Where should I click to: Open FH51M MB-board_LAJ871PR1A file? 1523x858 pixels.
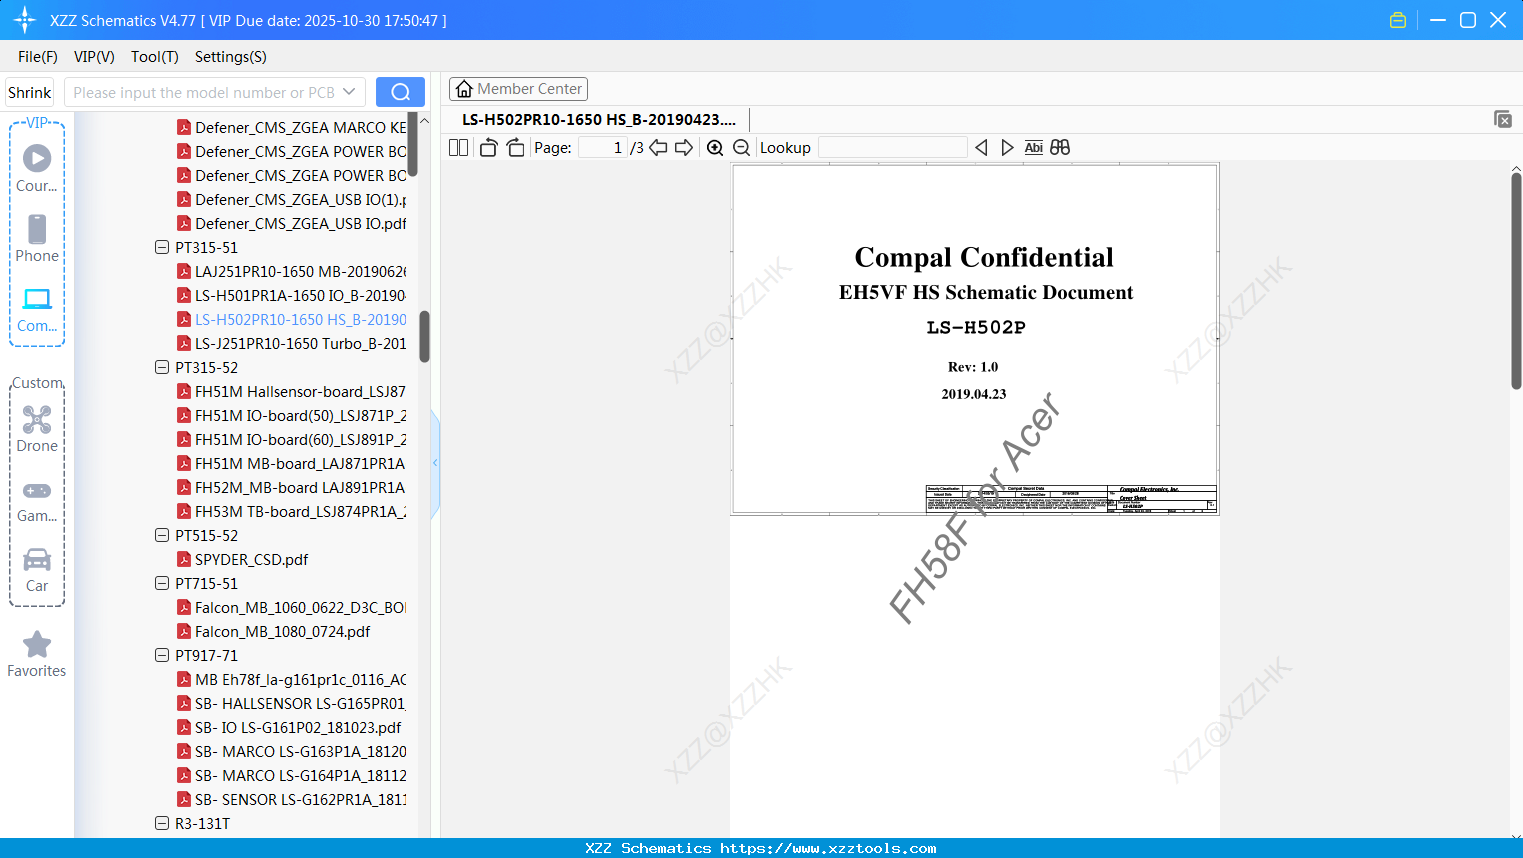pos(292,463)
